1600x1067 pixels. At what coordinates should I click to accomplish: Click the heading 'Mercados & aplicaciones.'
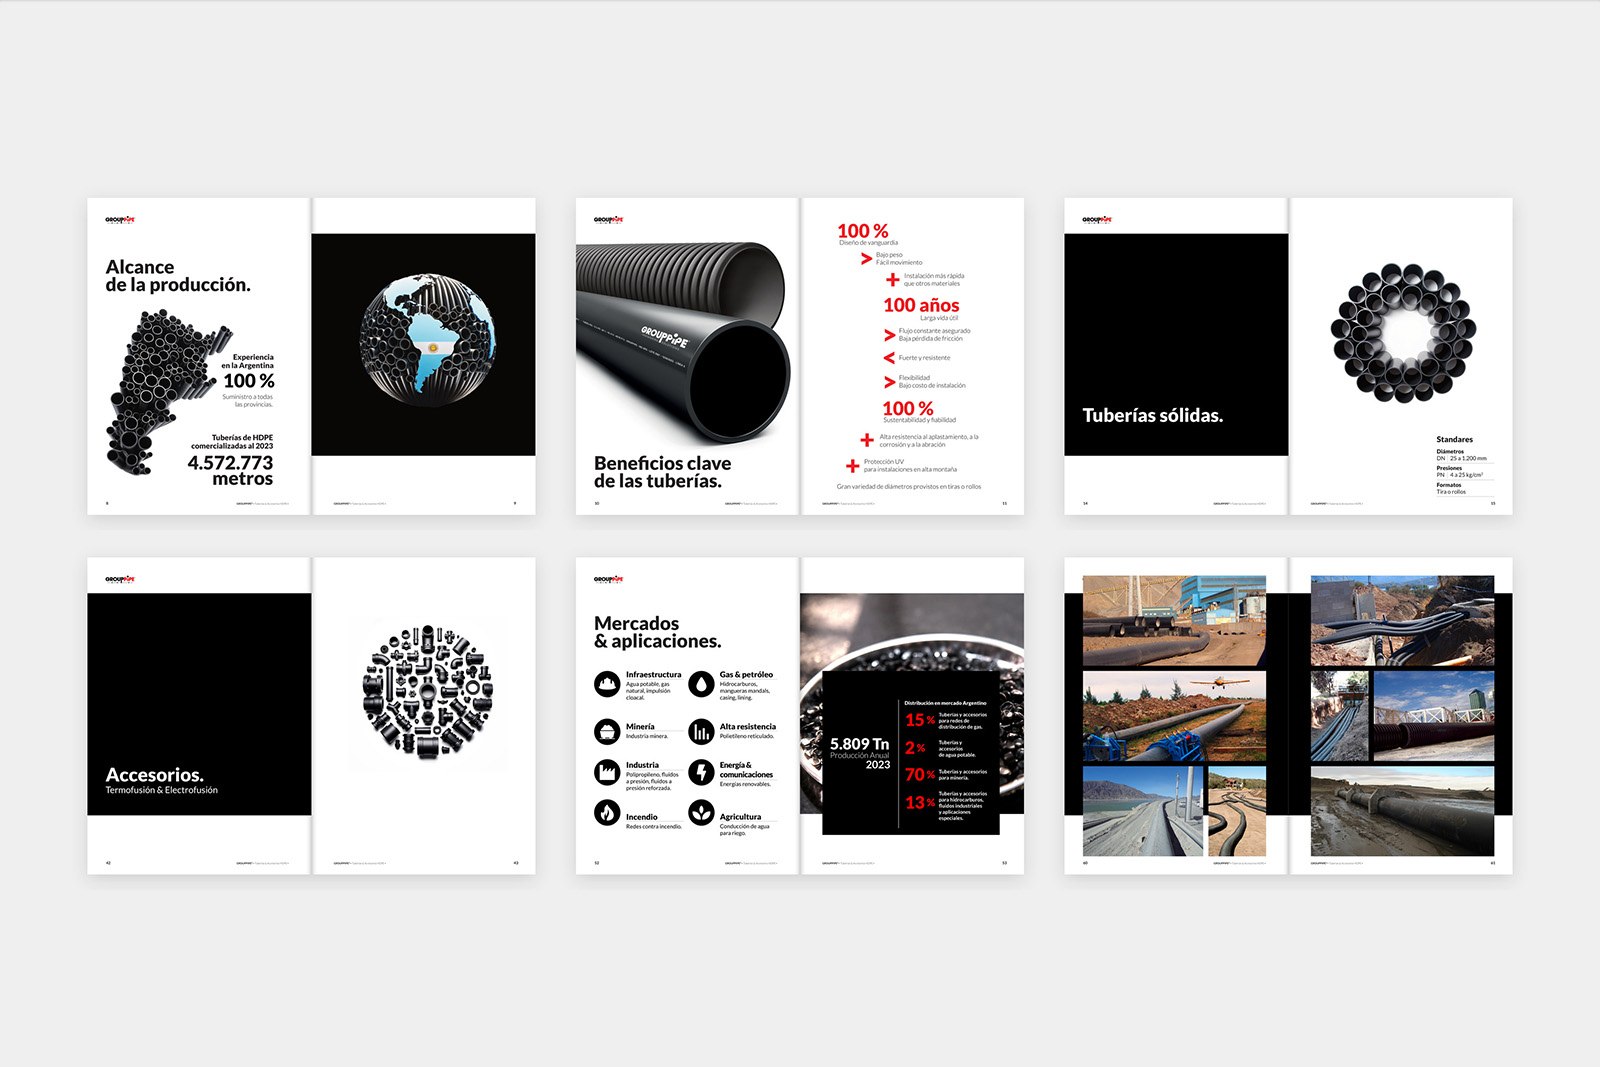[657, 632]
